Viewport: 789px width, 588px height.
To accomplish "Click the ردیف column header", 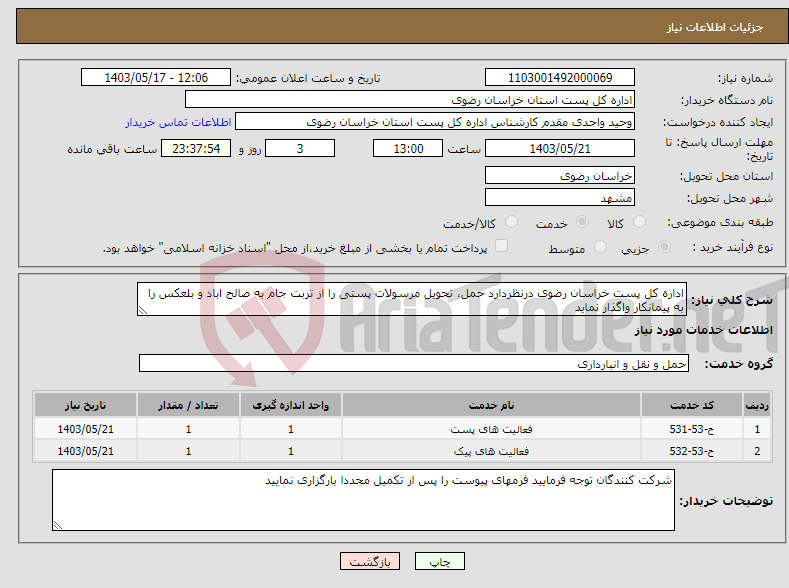I will (x=757, y=405).
